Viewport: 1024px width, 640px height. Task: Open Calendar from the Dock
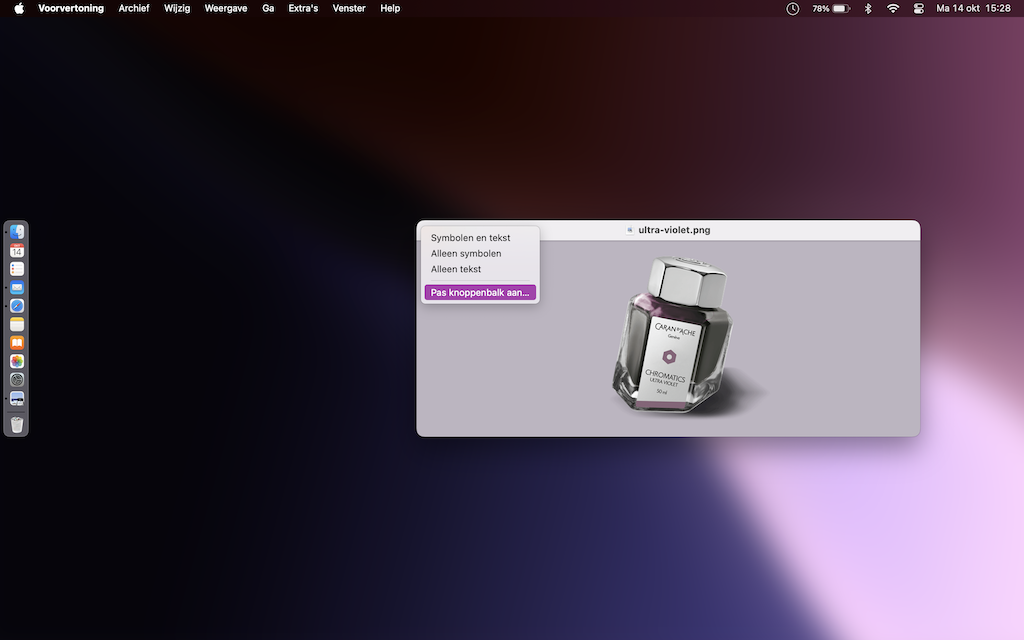pos(17,250)
